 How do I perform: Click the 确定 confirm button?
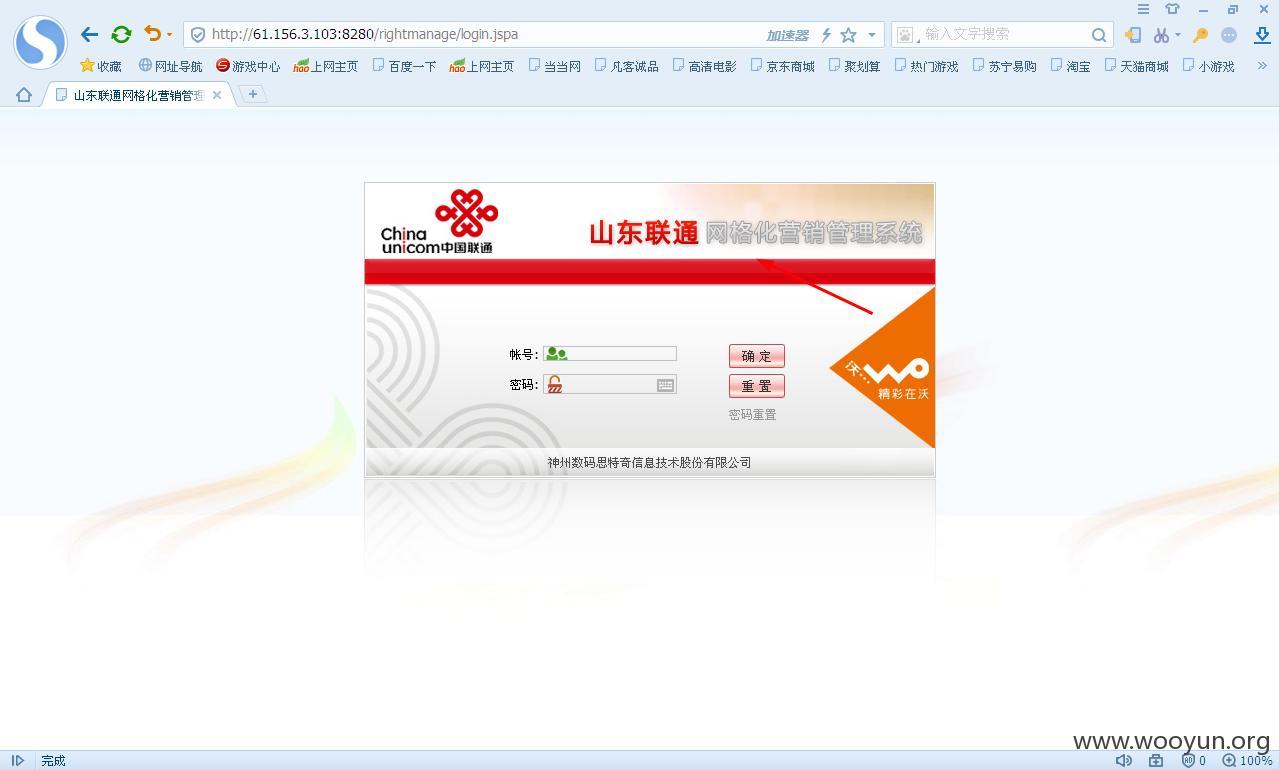(x=757, y=356)
